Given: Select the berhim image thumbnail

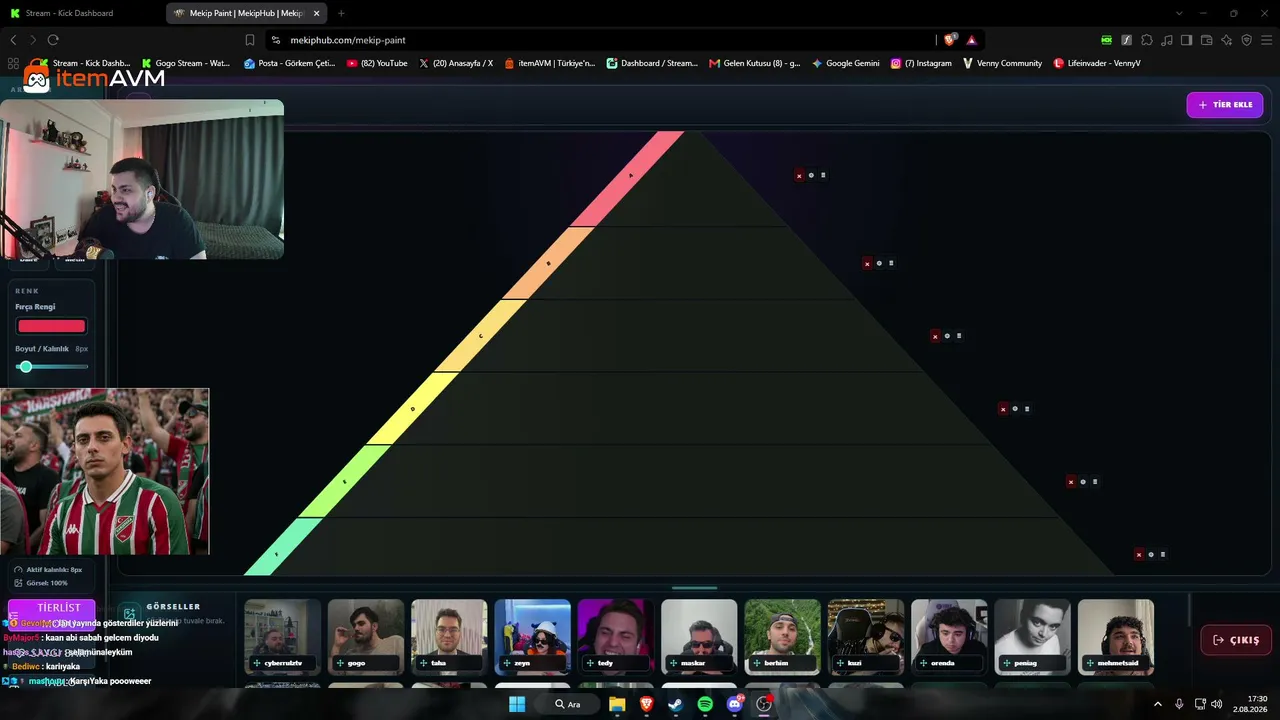Looking at the screenshot, I should coord(782,637).
